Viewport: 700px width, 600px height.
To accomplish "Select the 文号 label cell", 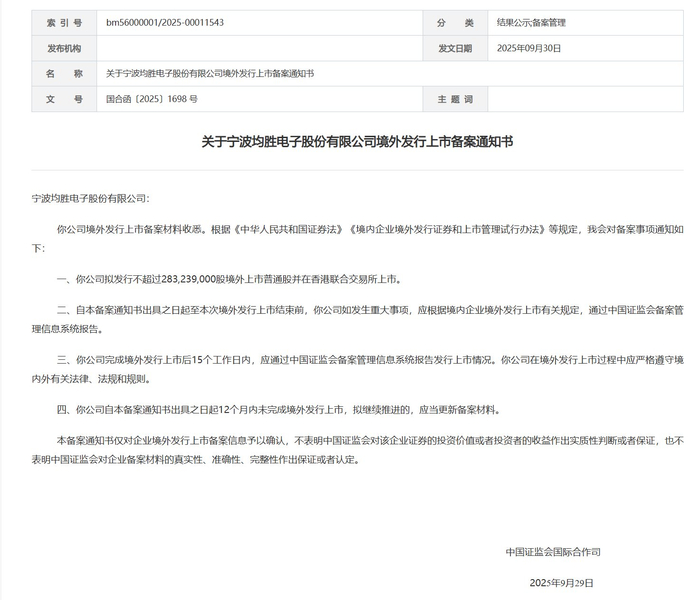I will (64, 99).
